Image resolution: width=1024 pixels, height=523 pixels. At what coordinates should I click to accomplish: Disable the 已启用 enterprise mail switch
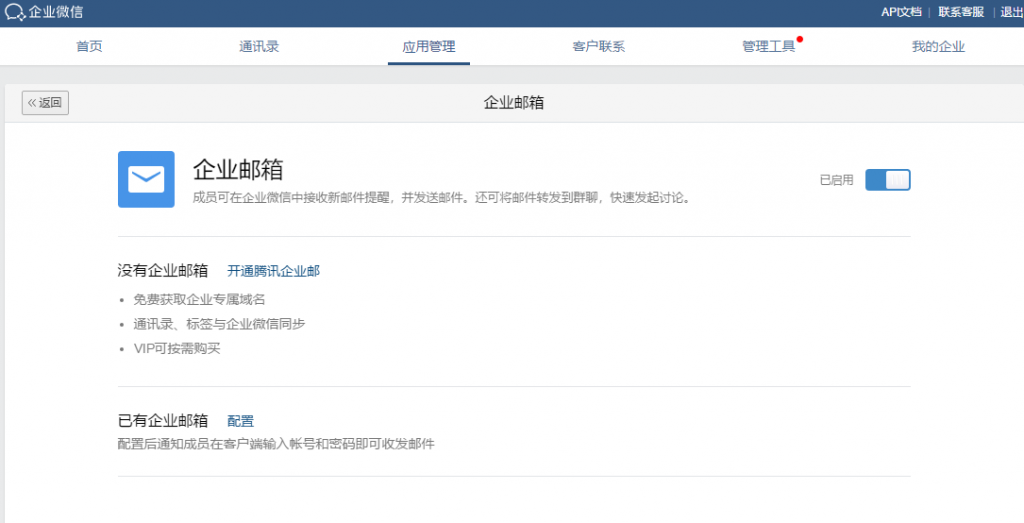[887, 180]
